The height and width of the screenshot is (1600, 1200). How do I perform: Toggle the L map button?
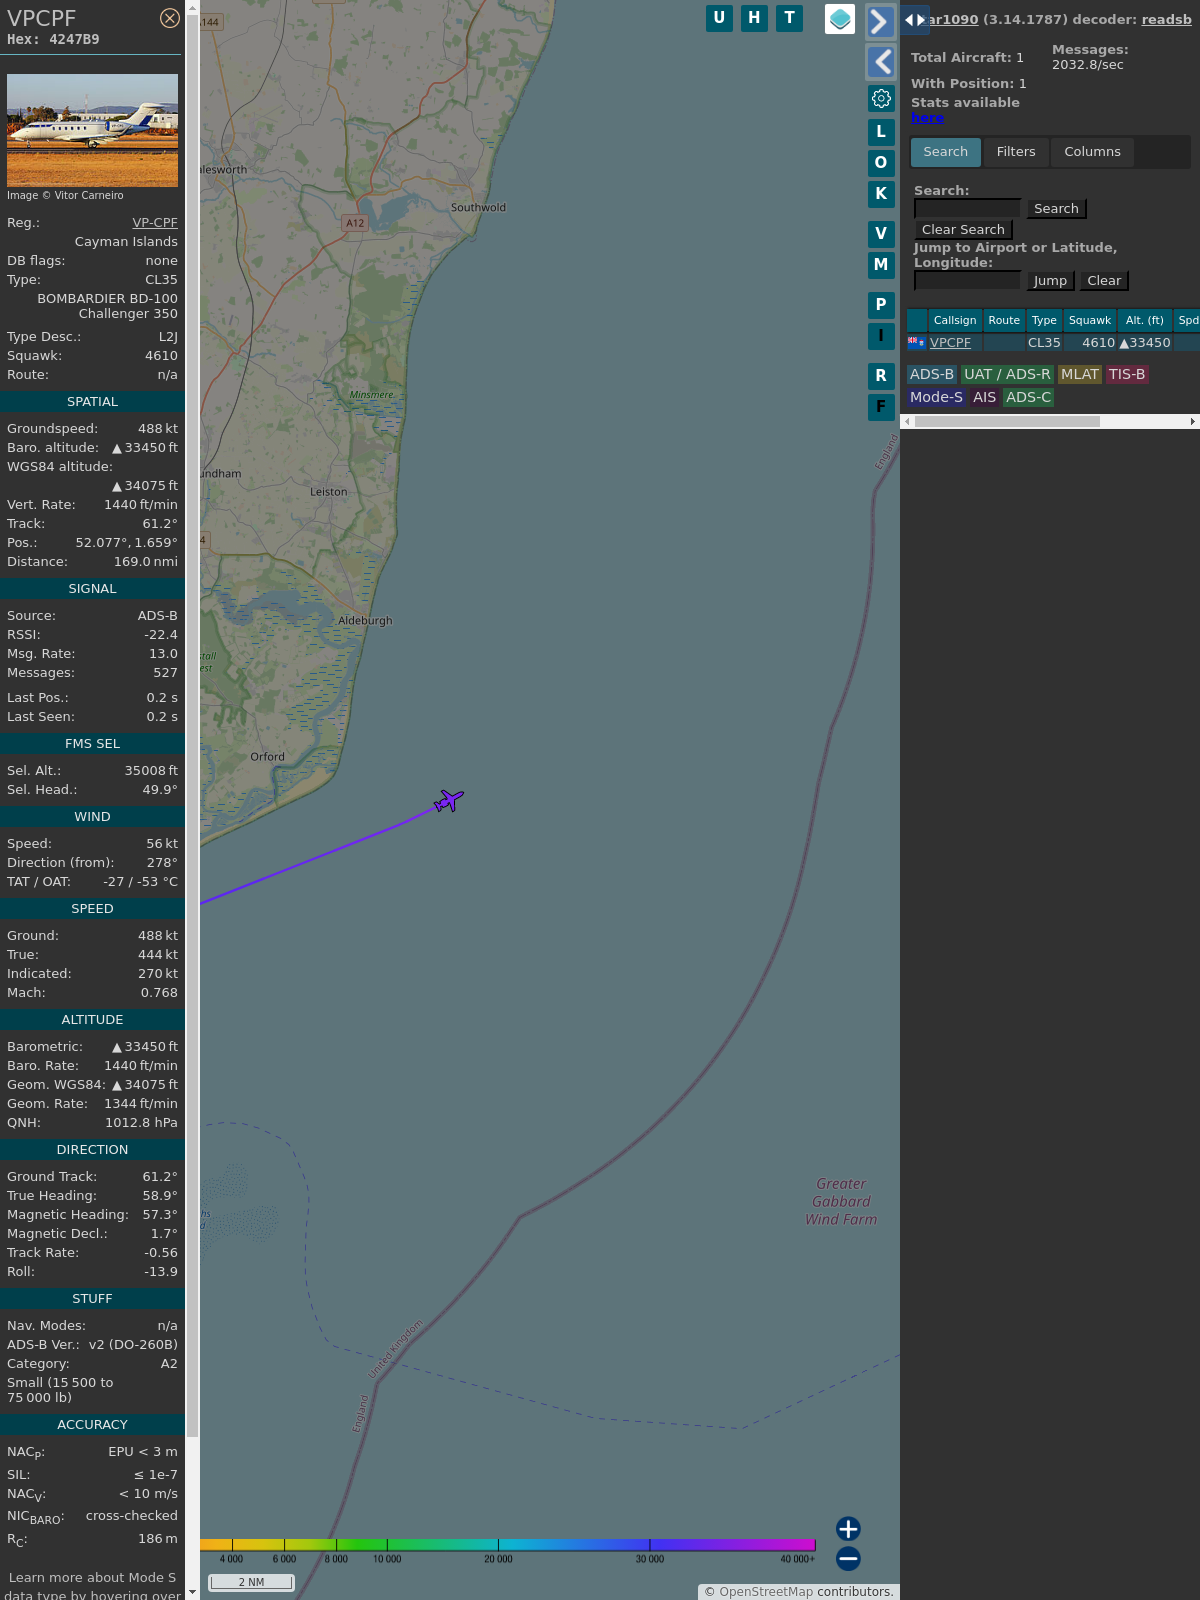point(881,132)
